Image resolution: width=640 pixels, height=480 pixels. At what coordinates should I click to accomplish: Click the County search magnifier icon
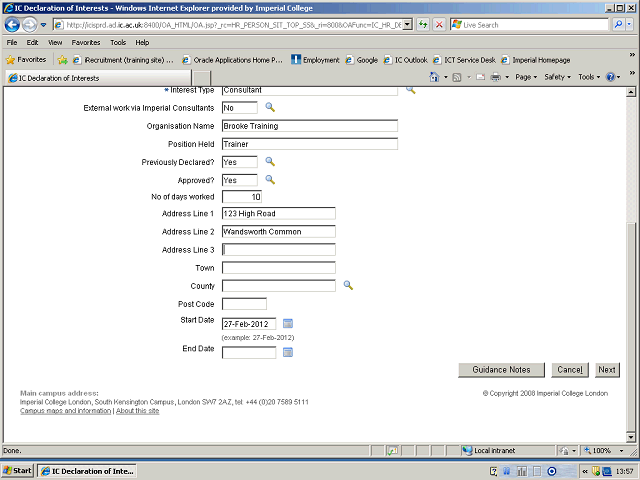[349, 286]
